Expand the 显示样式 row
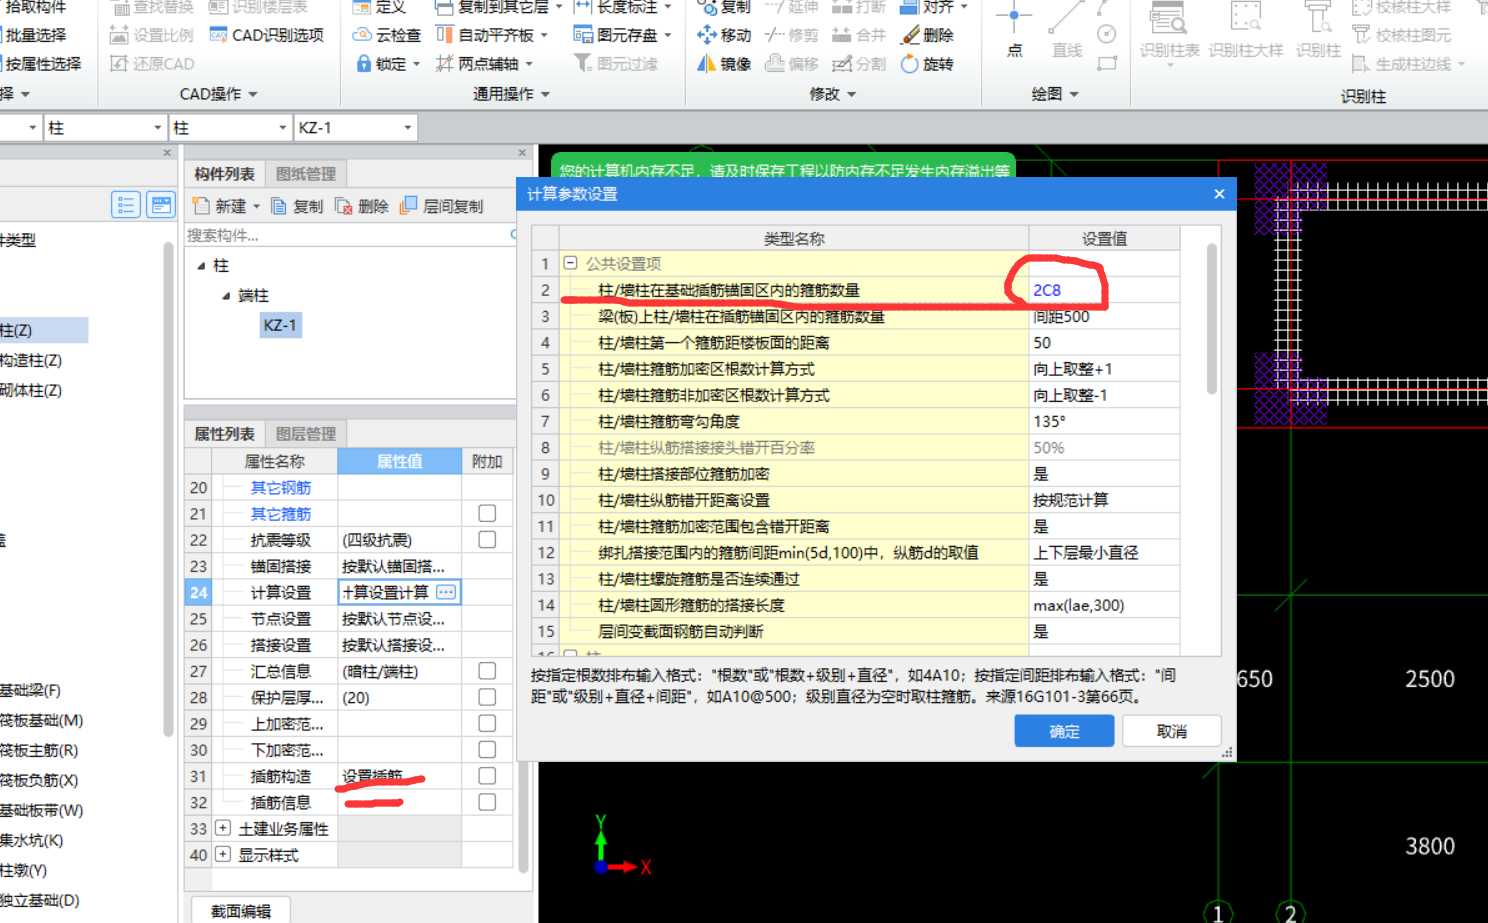Image resolution: width=1488 pixels, height=923 pixels. [x=223, y=854]
